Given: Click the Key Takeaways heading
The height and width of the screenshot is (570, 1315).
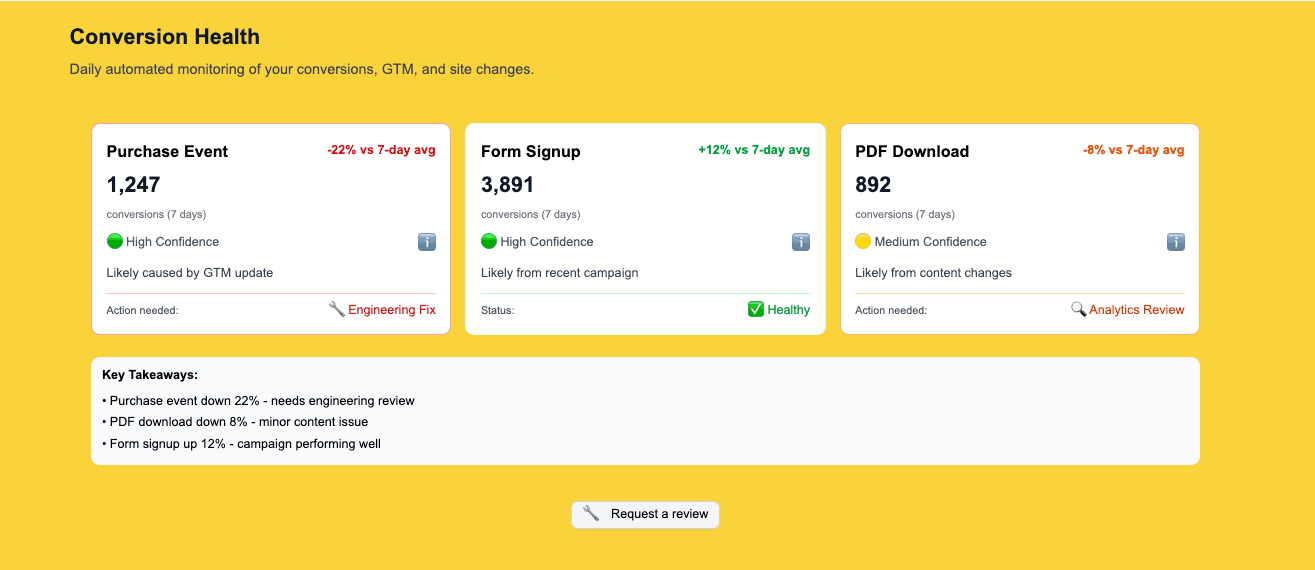Looking at the screenshot, I should point(150,375).
